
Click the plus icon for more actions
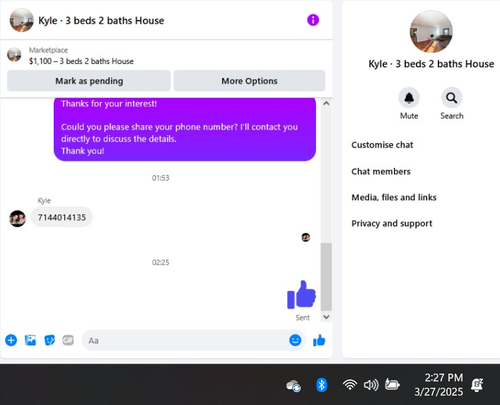[x=11, y=340]
